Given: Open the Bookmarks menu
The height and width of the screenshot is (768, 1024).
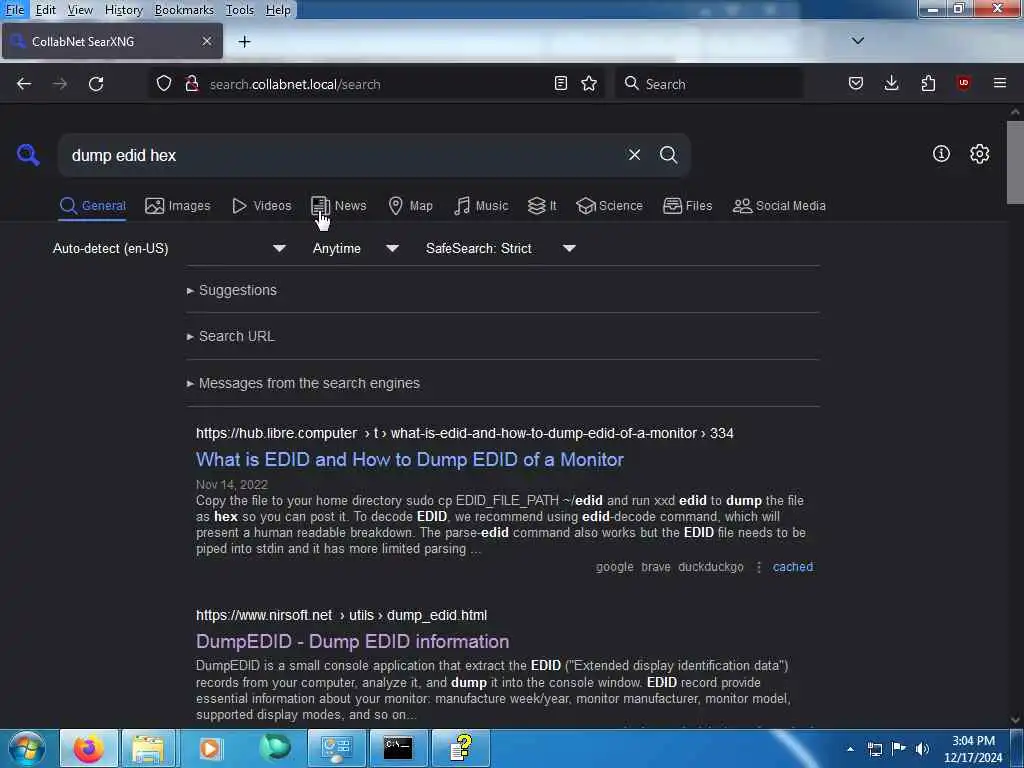Looking at the screenshot, I should click(184, 10).
